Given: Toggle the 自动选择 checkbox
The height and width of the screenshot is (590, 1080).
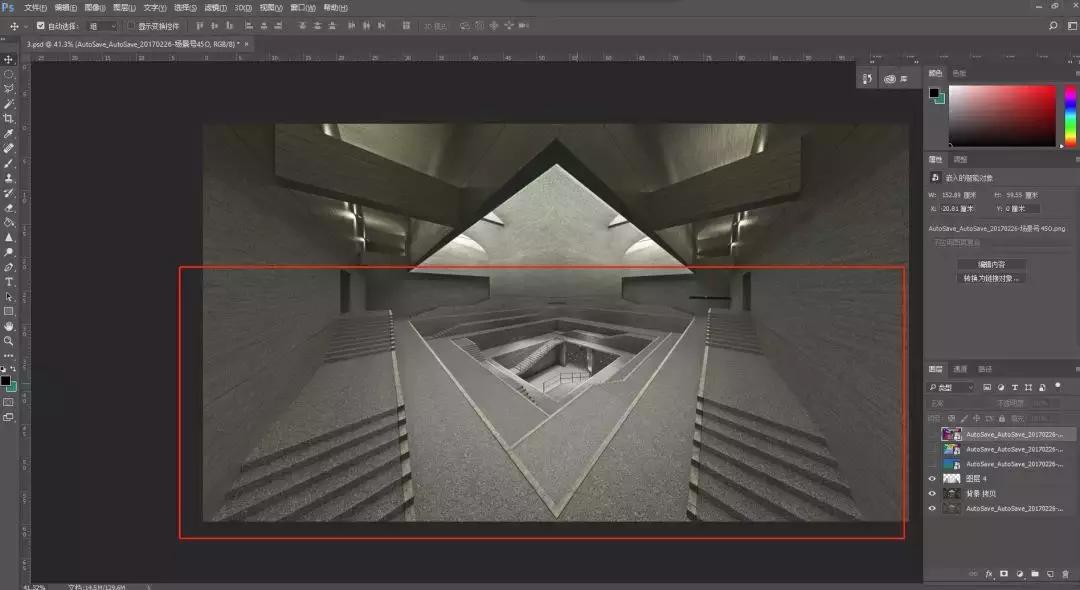Looking at the screenshot, I should [x=41, y=26].
